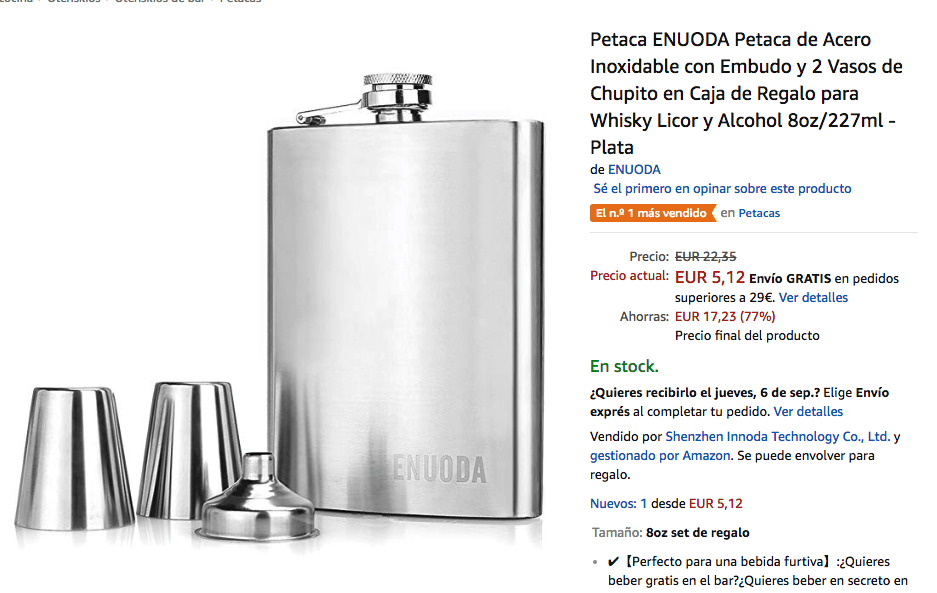The width and height of the screenshot is (937, 593).
Task: Open the seller link Shenzhen Innoda Technology Co., Ltd.
Action: point(778,437)
